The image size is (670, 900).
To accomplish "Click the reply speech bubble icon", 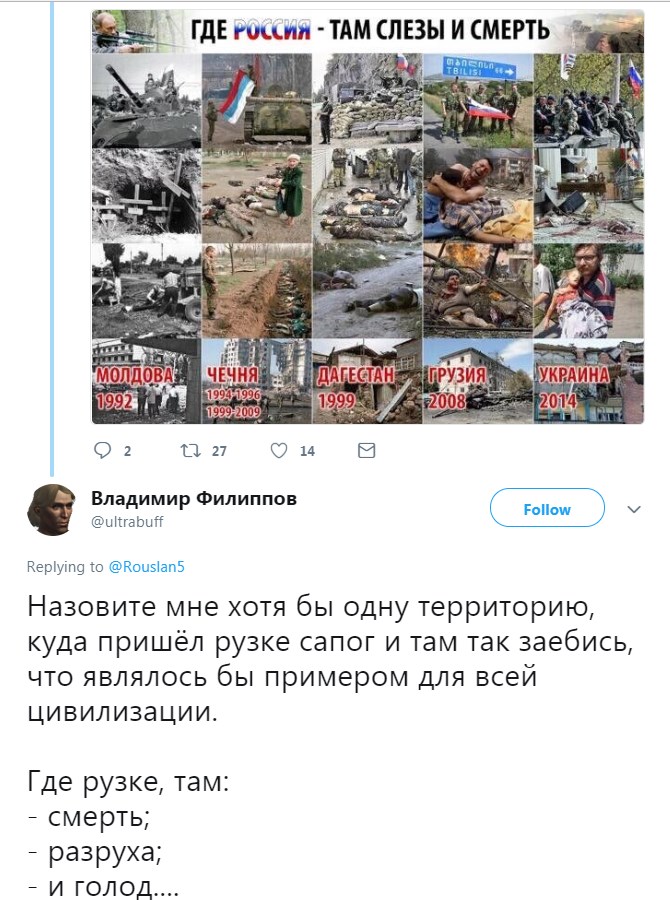I will 102,451.
